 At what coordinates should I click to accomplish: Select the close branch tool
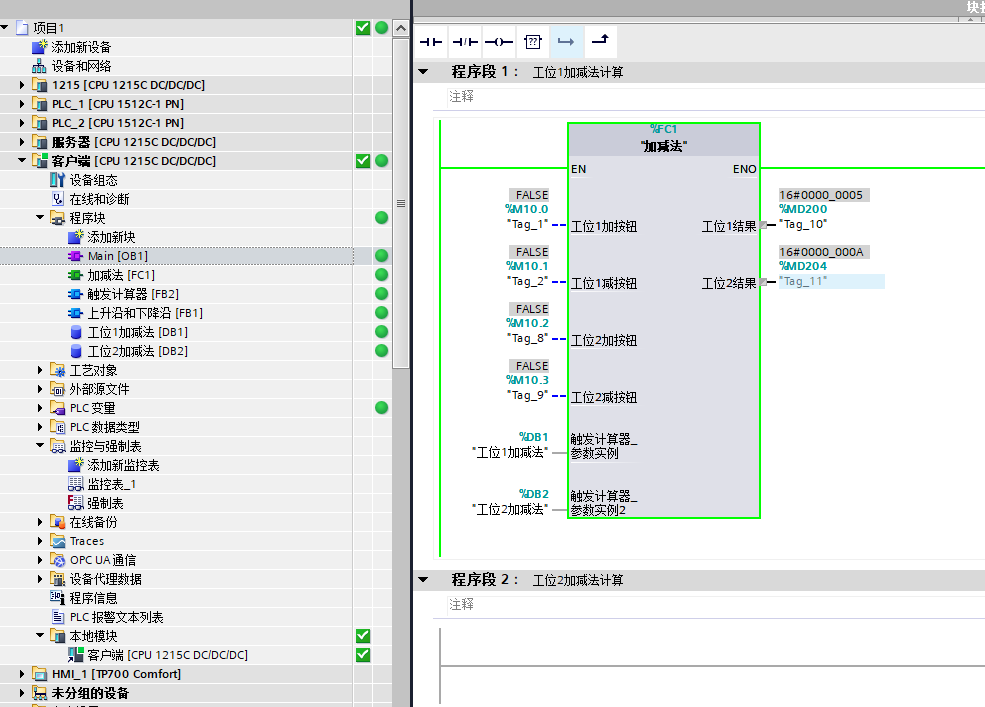(x=598, y=41)
